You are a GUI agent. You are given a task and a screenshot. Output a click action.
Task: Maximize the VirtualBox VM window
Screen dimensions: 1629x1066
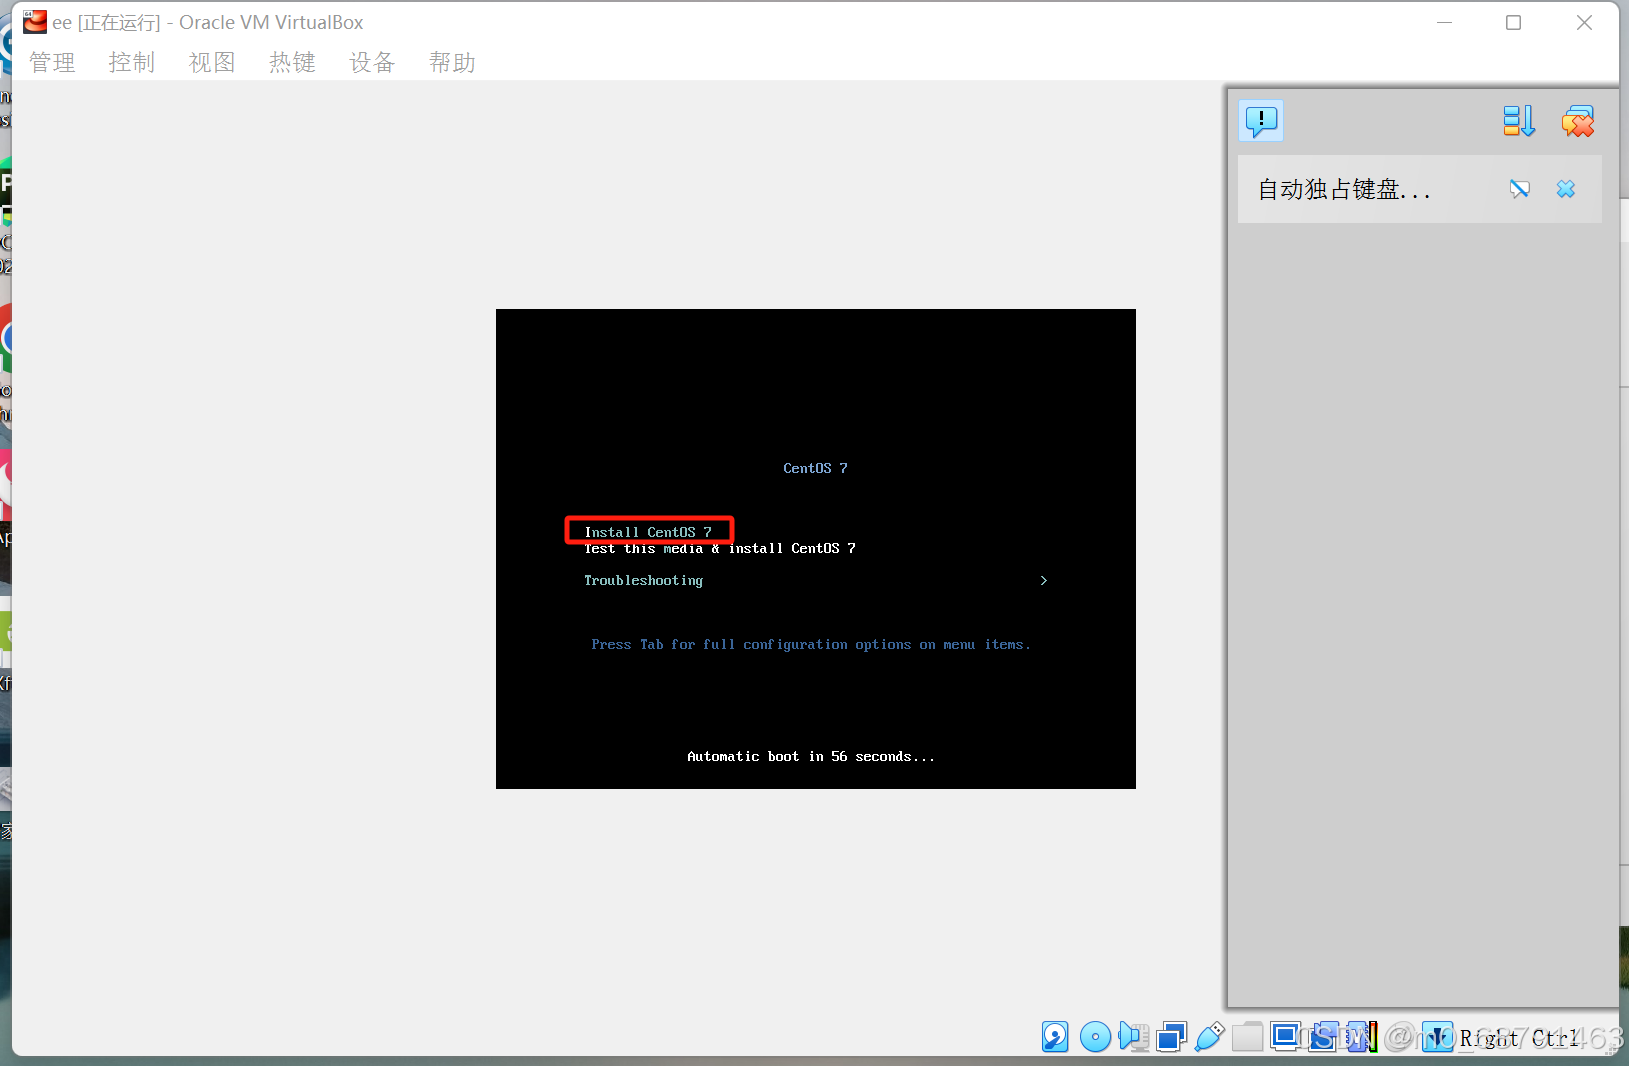(1514, 22)
